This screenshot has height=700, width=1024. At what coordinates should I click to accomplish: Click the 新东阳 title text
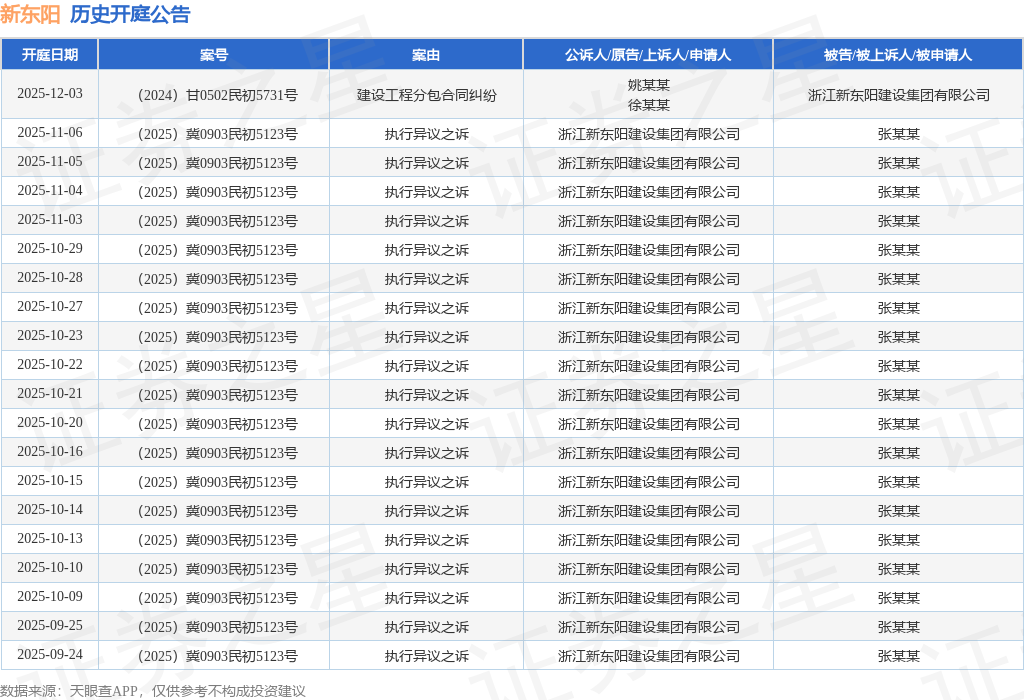coord(30,14)
